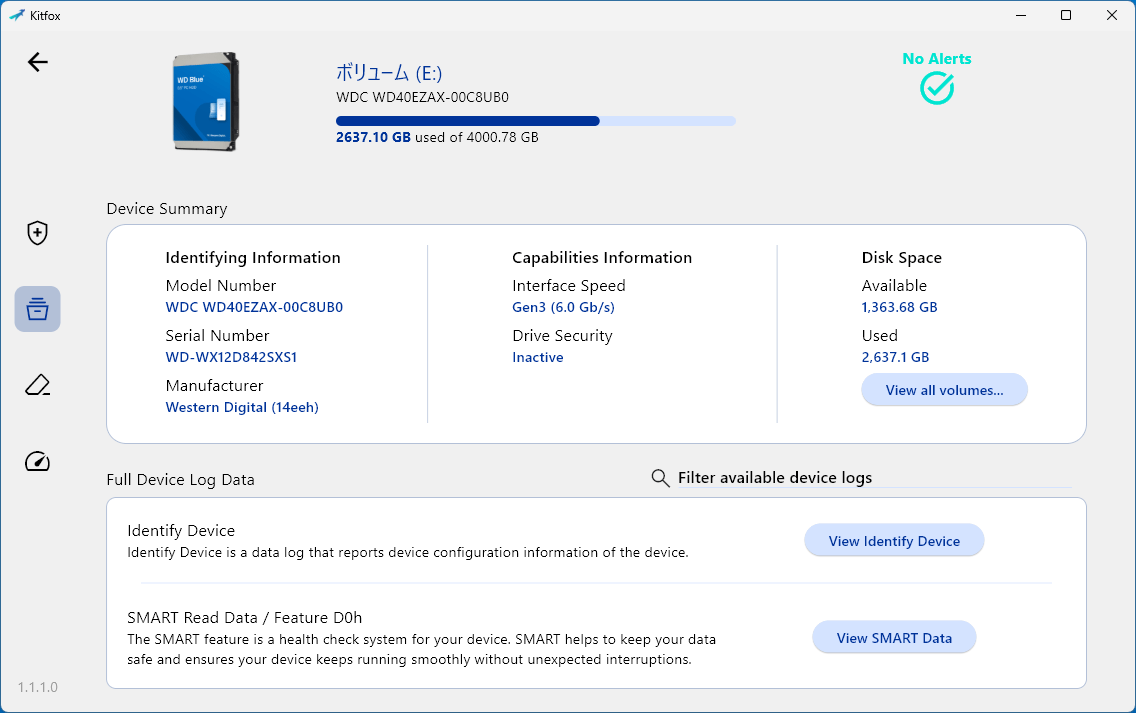1136x713 pixels.
Task: Click model number WDC WD40EZAX-00C8UB0 value
Action: [254, 307]
